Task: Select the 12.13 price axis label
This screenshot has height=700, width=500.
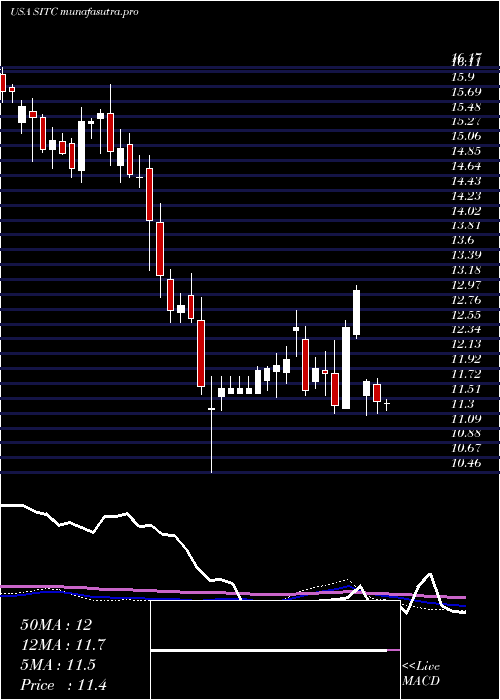Action: [467, 344]
